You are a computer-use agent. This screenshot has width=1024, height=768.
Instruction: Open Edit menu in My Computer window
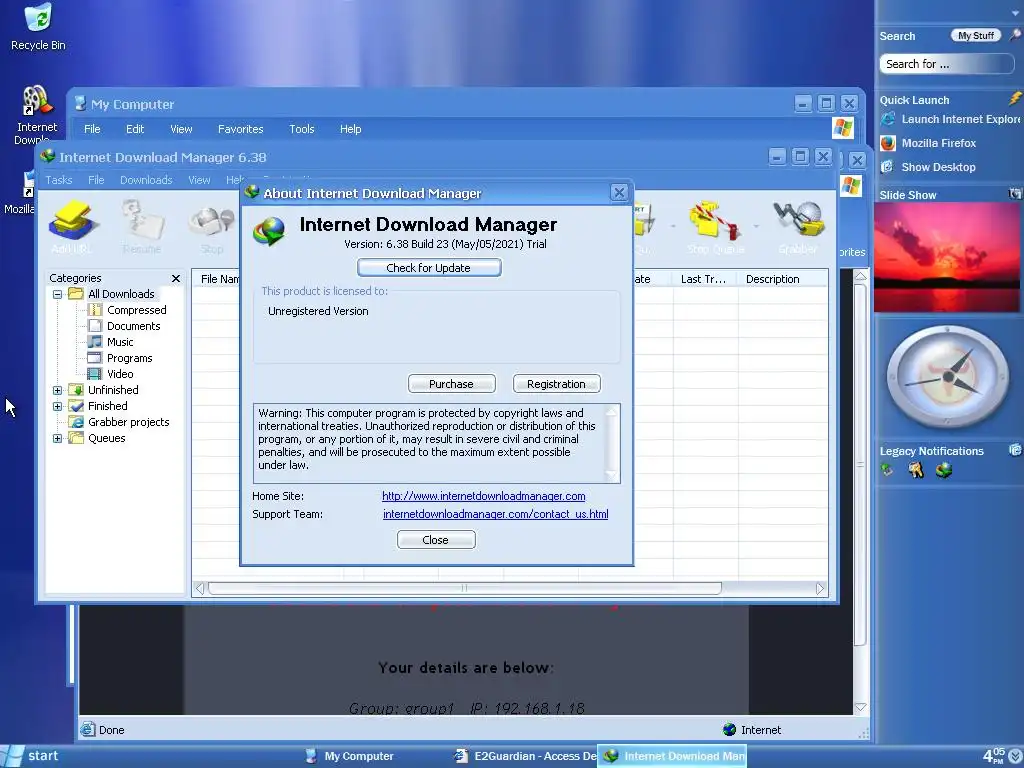(x=135, y=129)
